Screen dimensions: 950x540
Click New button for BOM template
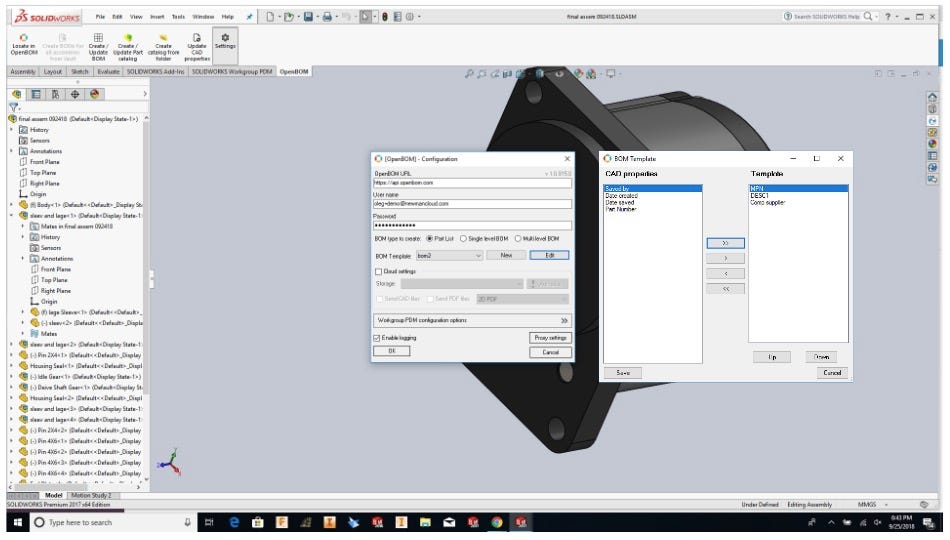tap(506, 255)
